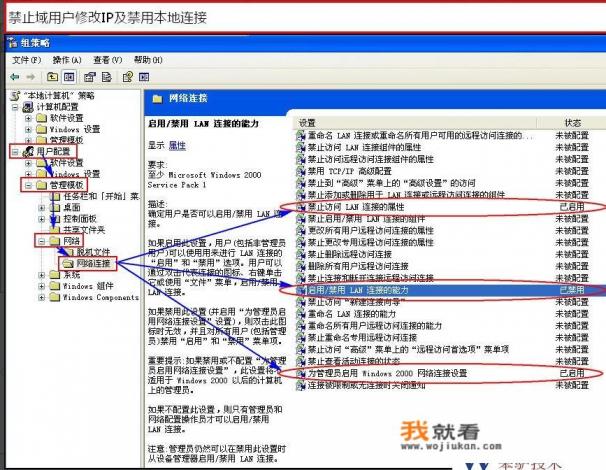Viewport: 606px width, 470px height.
Task: Open the 帮助(H) menu
Action: click(148, 60)
